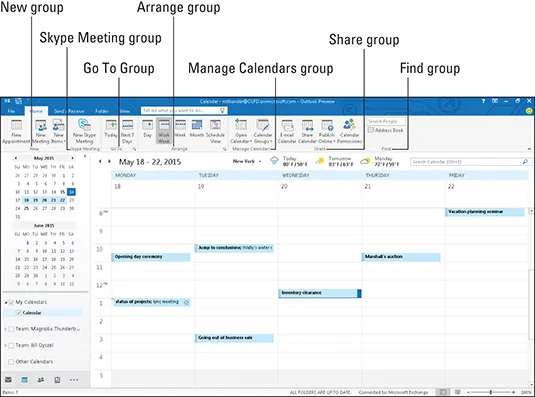Open Calendar Permissions
535x397 pixels.
(349, 132)
